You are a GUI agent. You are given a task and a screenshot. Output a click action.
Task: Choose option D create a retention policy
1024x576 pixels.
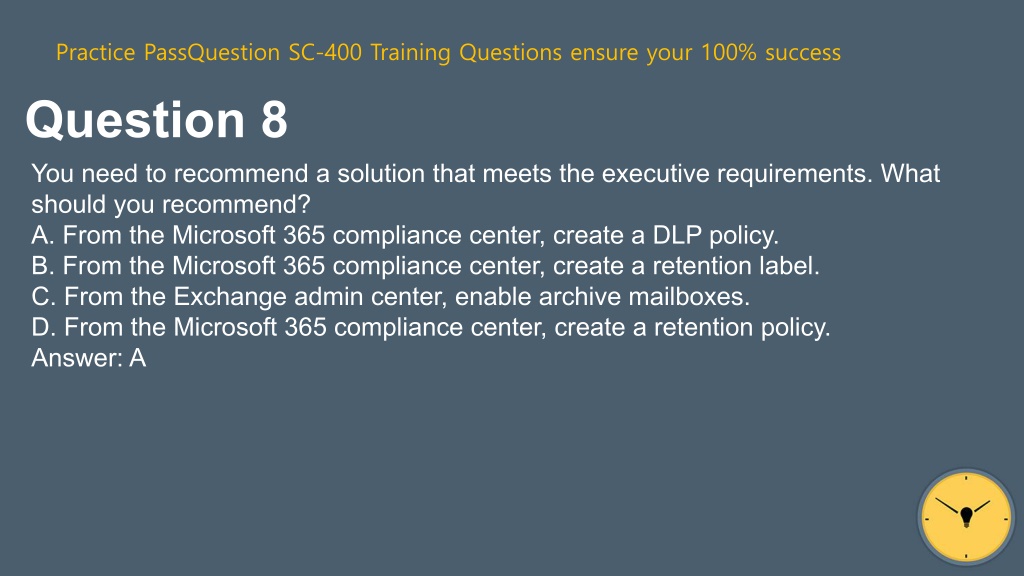point(430,327)
